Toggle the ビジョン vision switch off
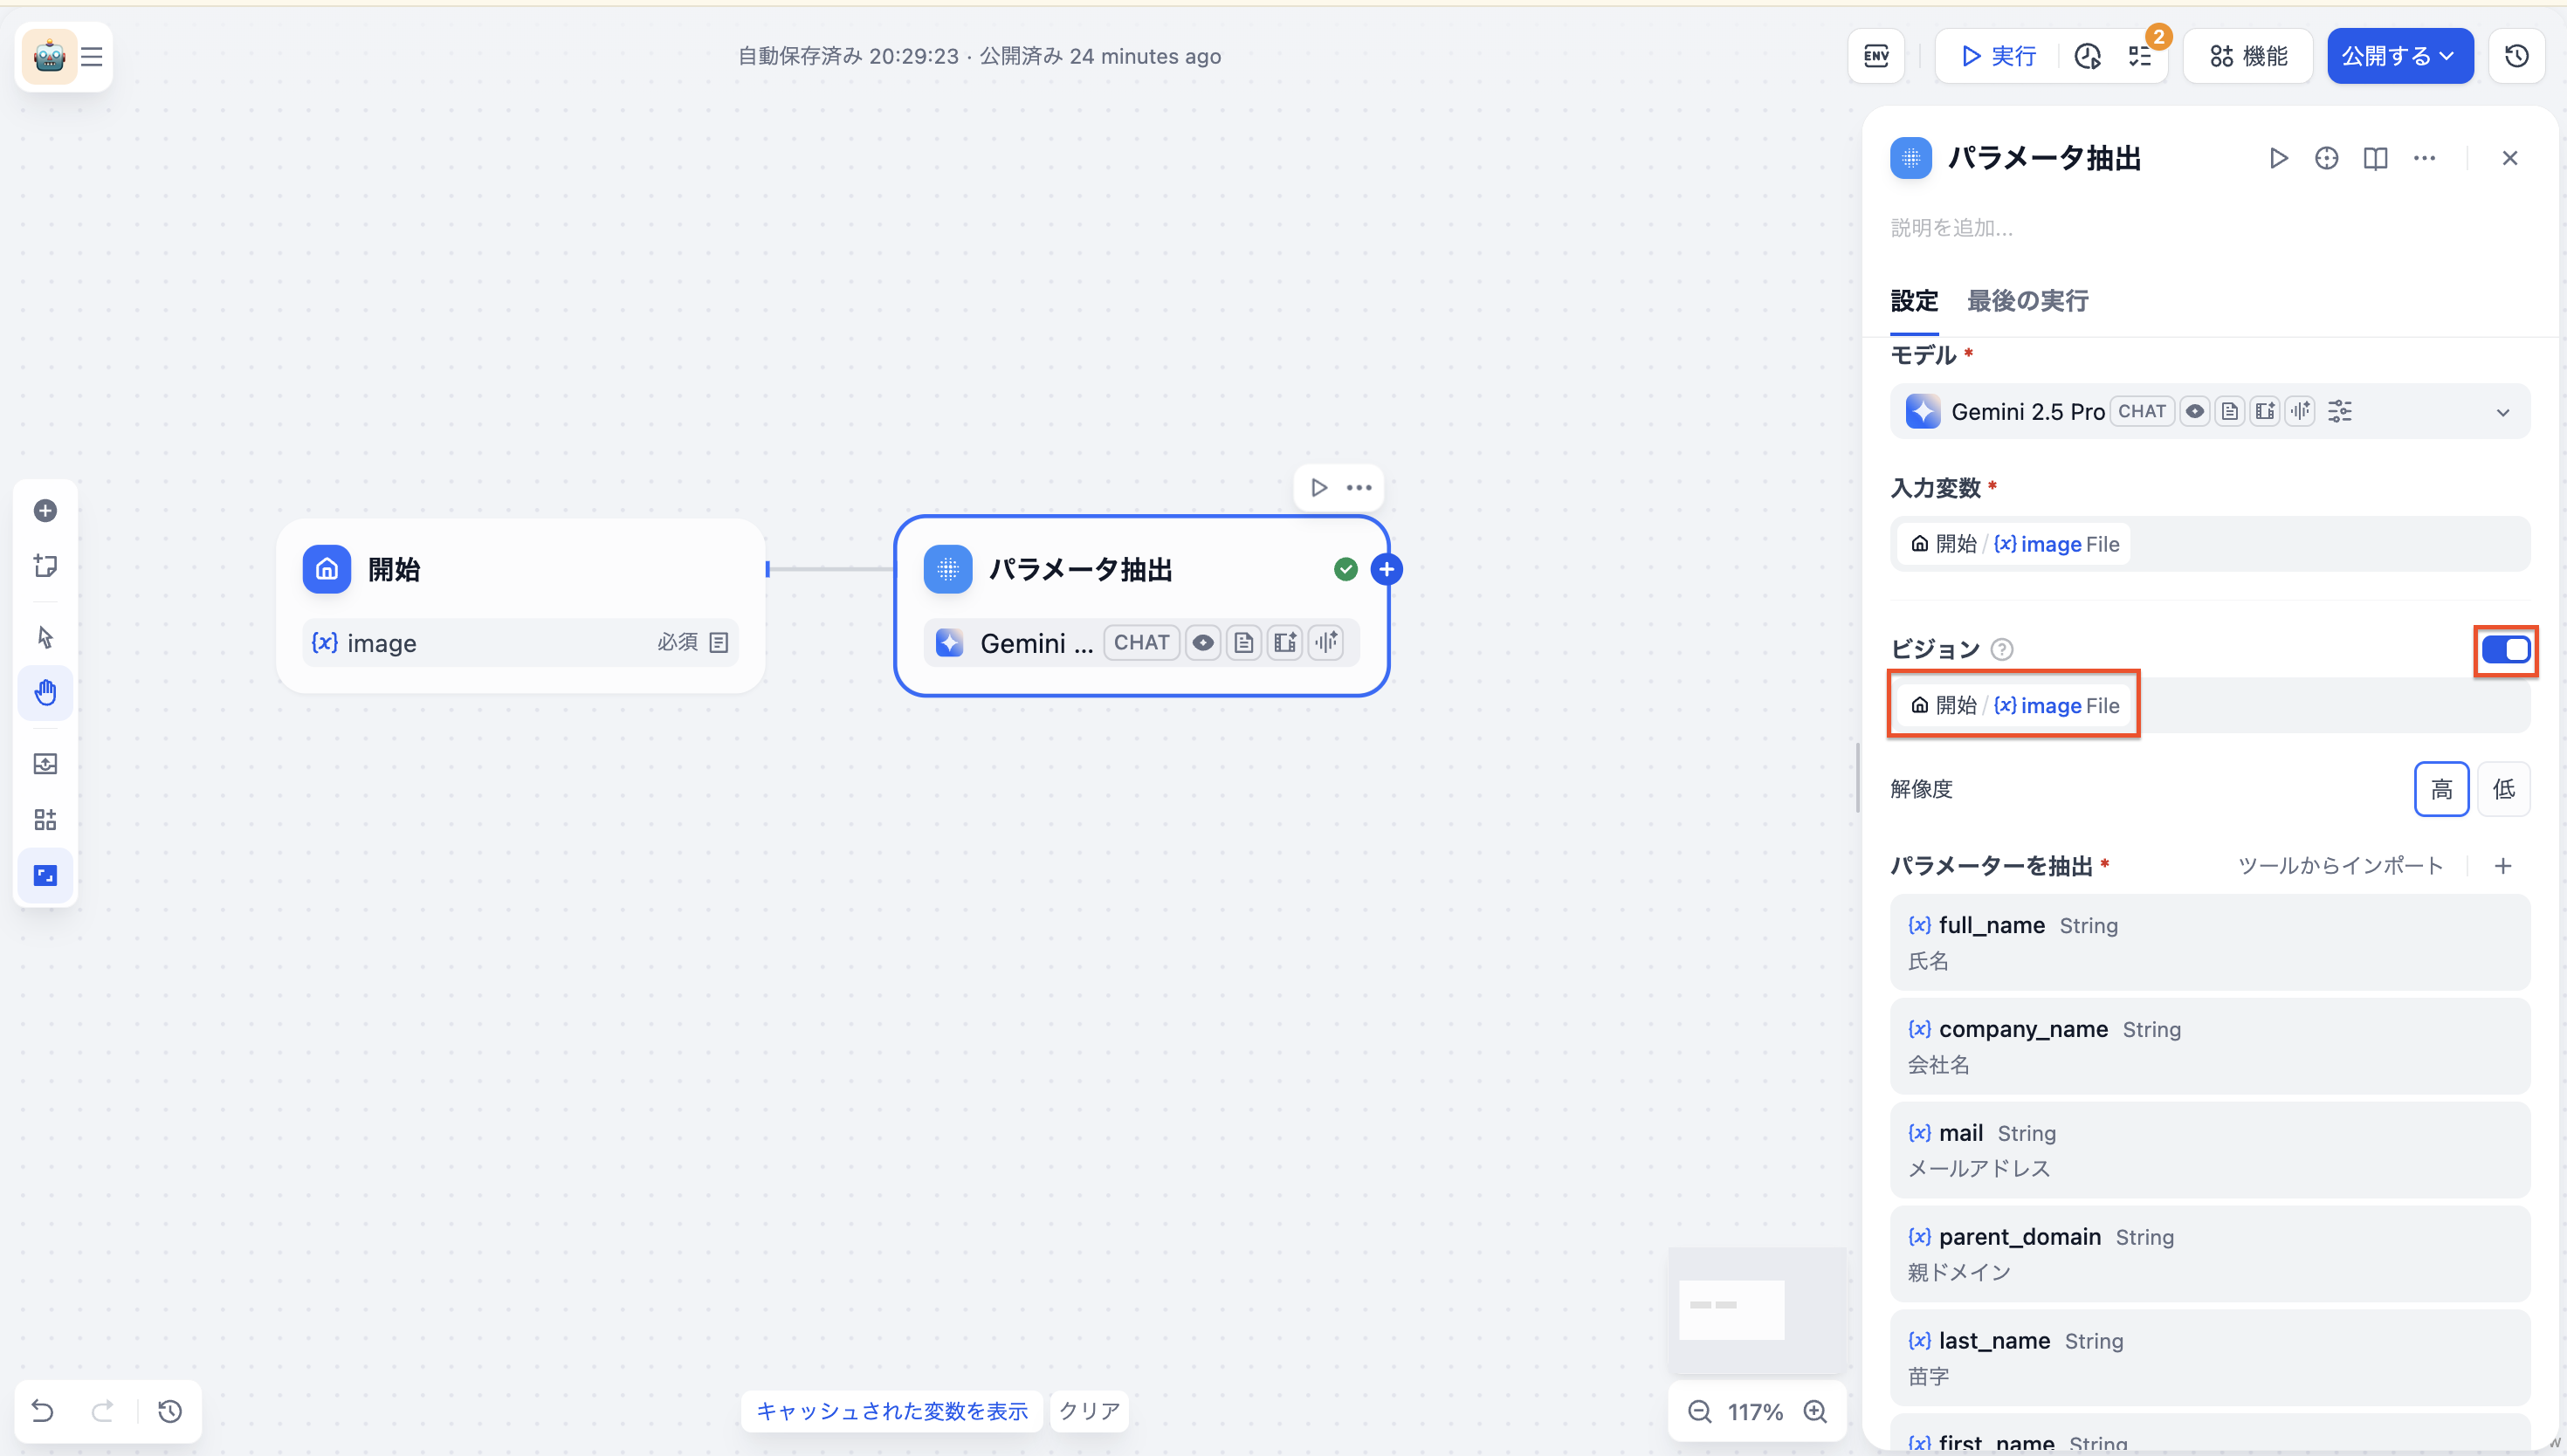 [x=2505, y=650]
